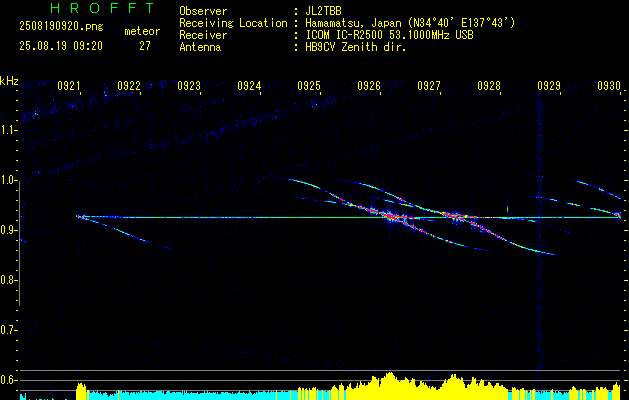Click the 1.1 frequency axis label
The width and height of the screenshot is (629, 400).
[x=8, y=130]
